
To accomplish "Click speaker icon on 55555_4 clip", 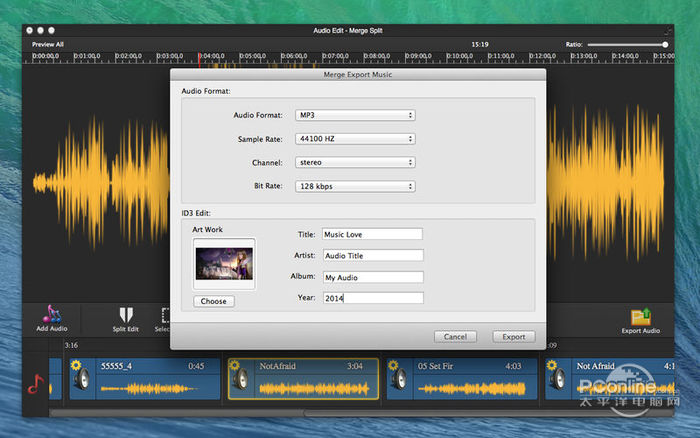I will click(x=81, y=379).
